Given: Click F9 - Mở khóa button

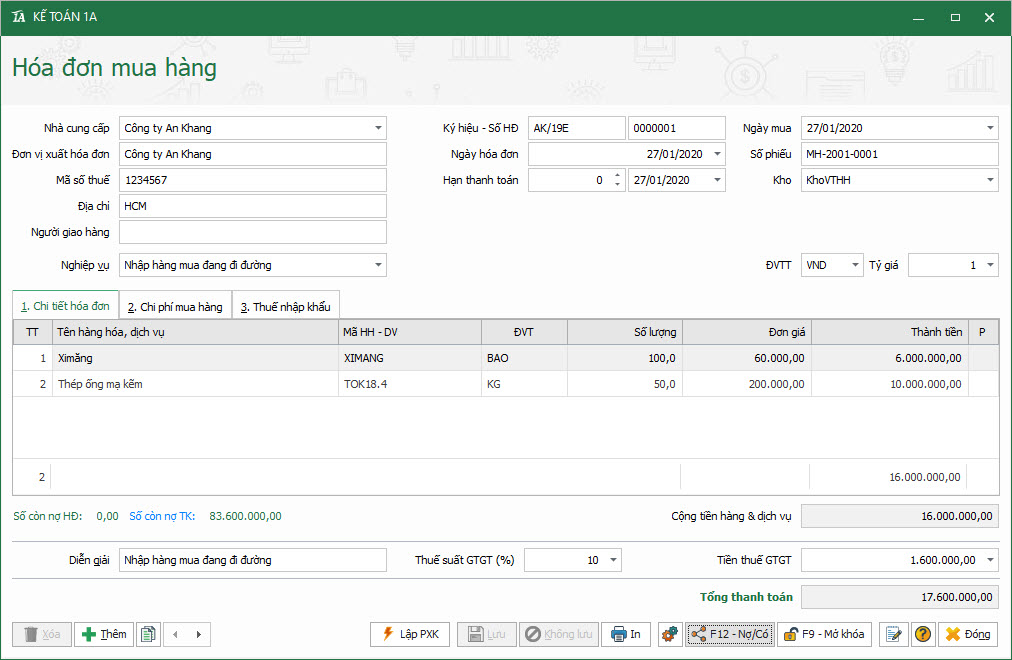Looking at the screenshot, I should click(x=825, y=634).
